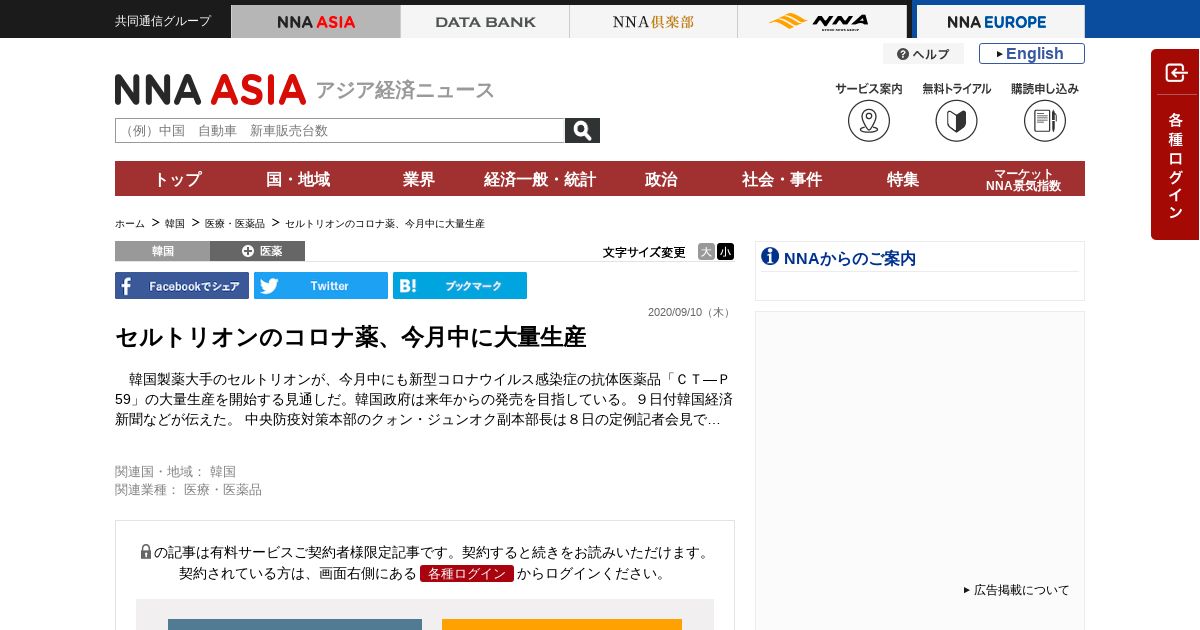Screen dimensions: 1200x630
Task: Switch to NNA ASIA top tab
Action: click(316, 21)
